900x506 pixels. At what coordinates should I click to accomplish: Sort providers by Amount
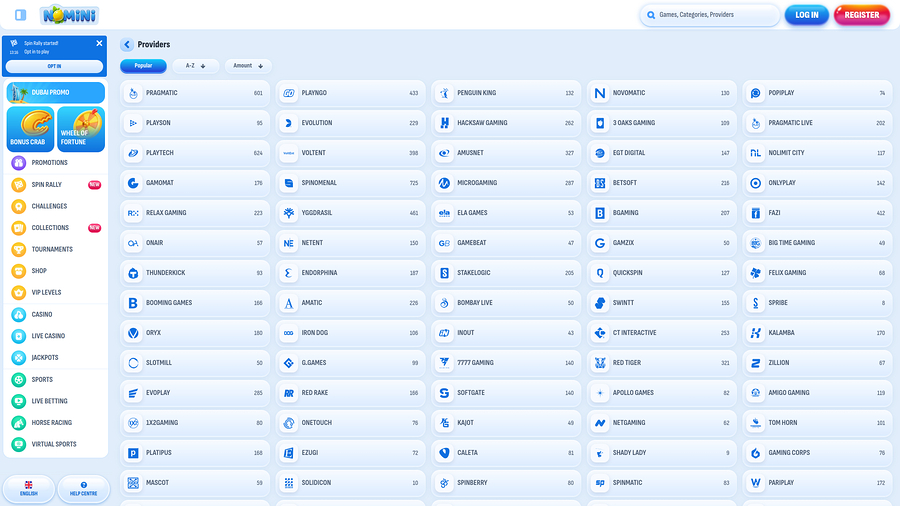pyautogui.click(x=248, y=66)
